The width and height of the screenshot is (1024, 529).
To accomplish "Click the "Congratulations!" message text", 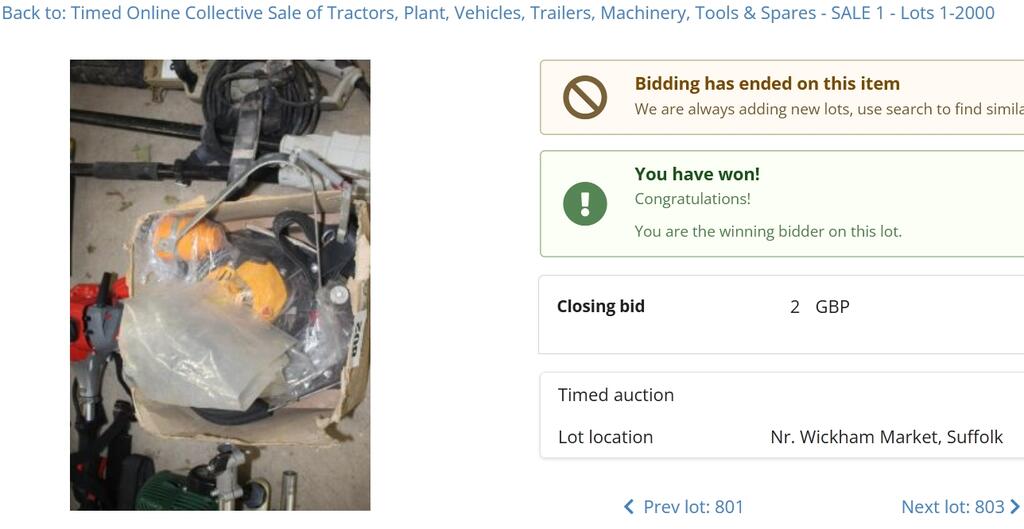I will tap(692, 199).
